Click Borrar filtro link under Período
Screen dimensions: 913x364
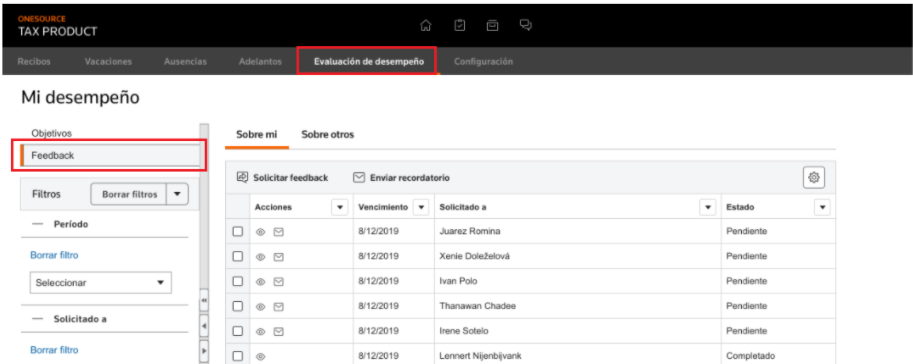point(54,255)
